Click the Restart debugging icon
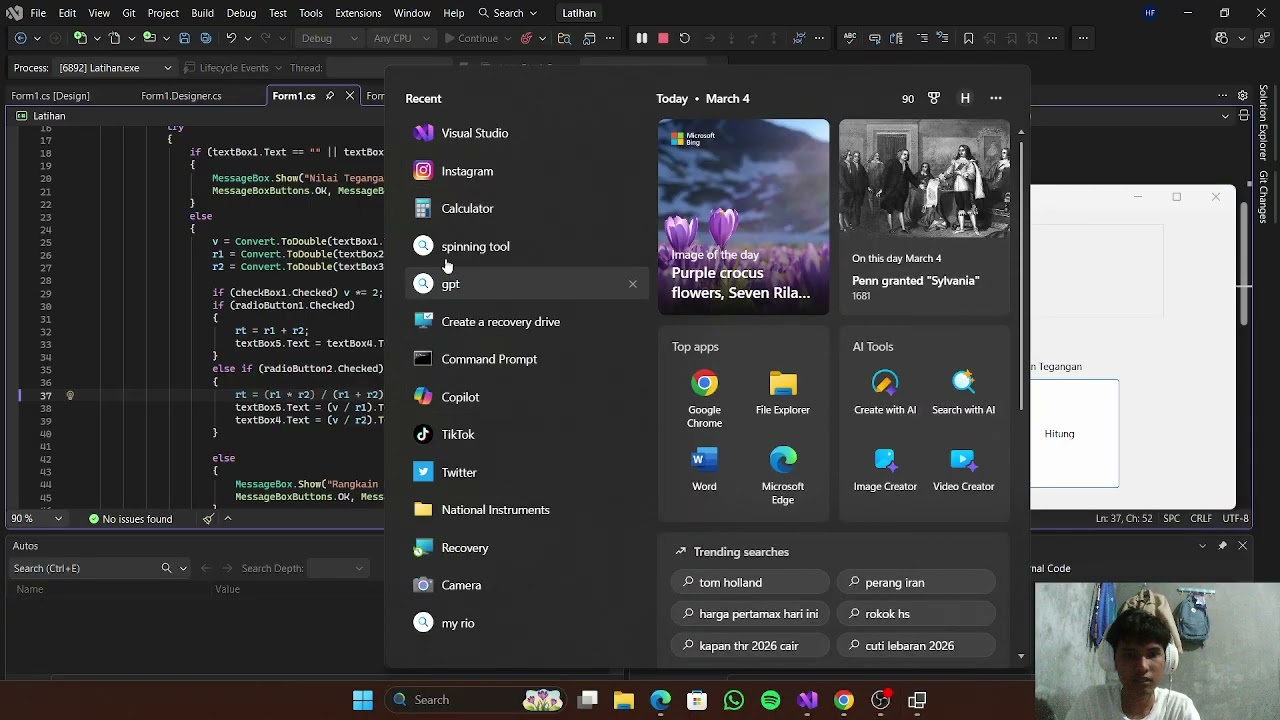 (684, 38)
